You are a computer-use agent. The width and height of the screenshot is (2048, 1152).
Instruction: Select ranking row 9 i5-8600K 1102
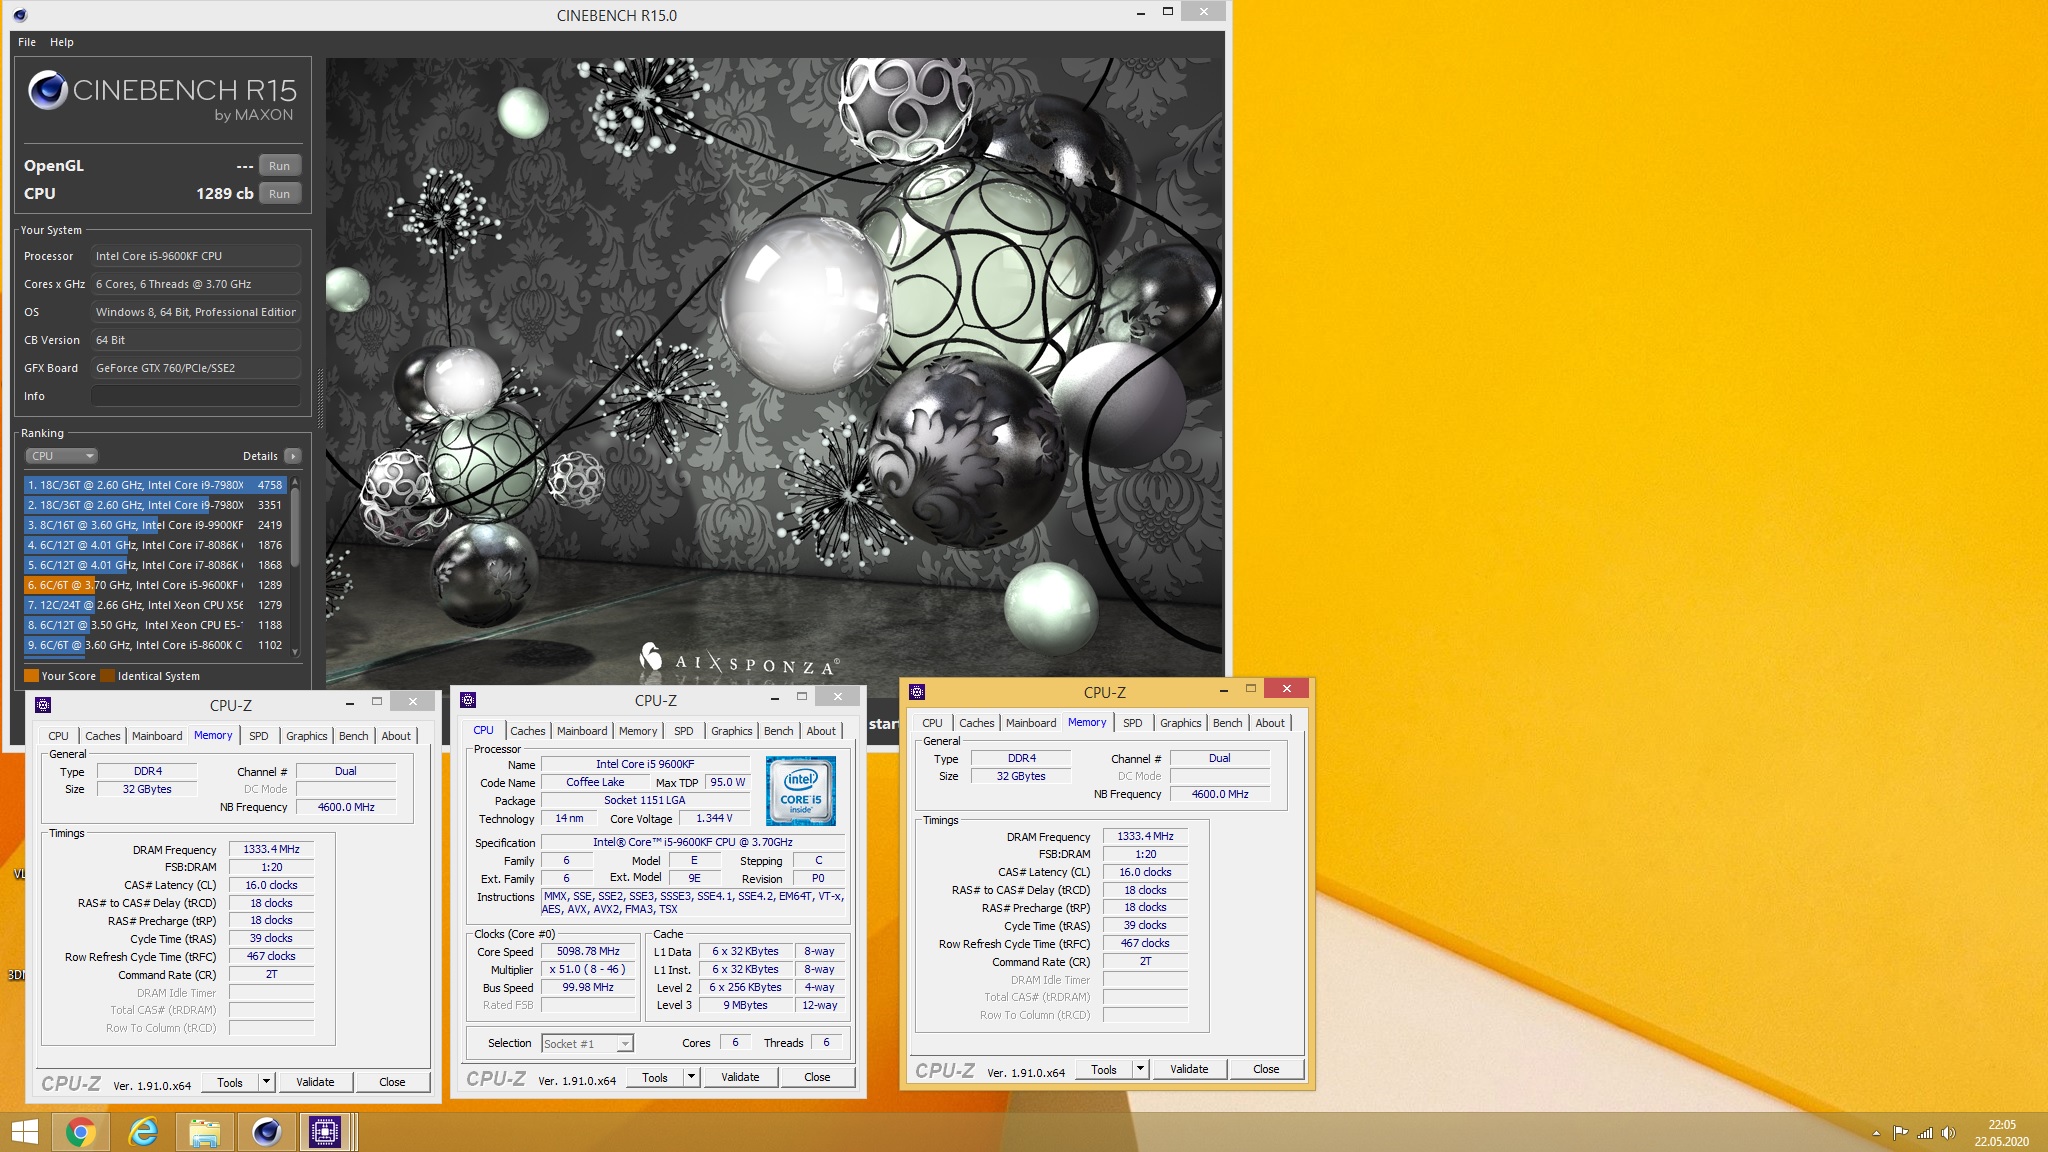155,645
